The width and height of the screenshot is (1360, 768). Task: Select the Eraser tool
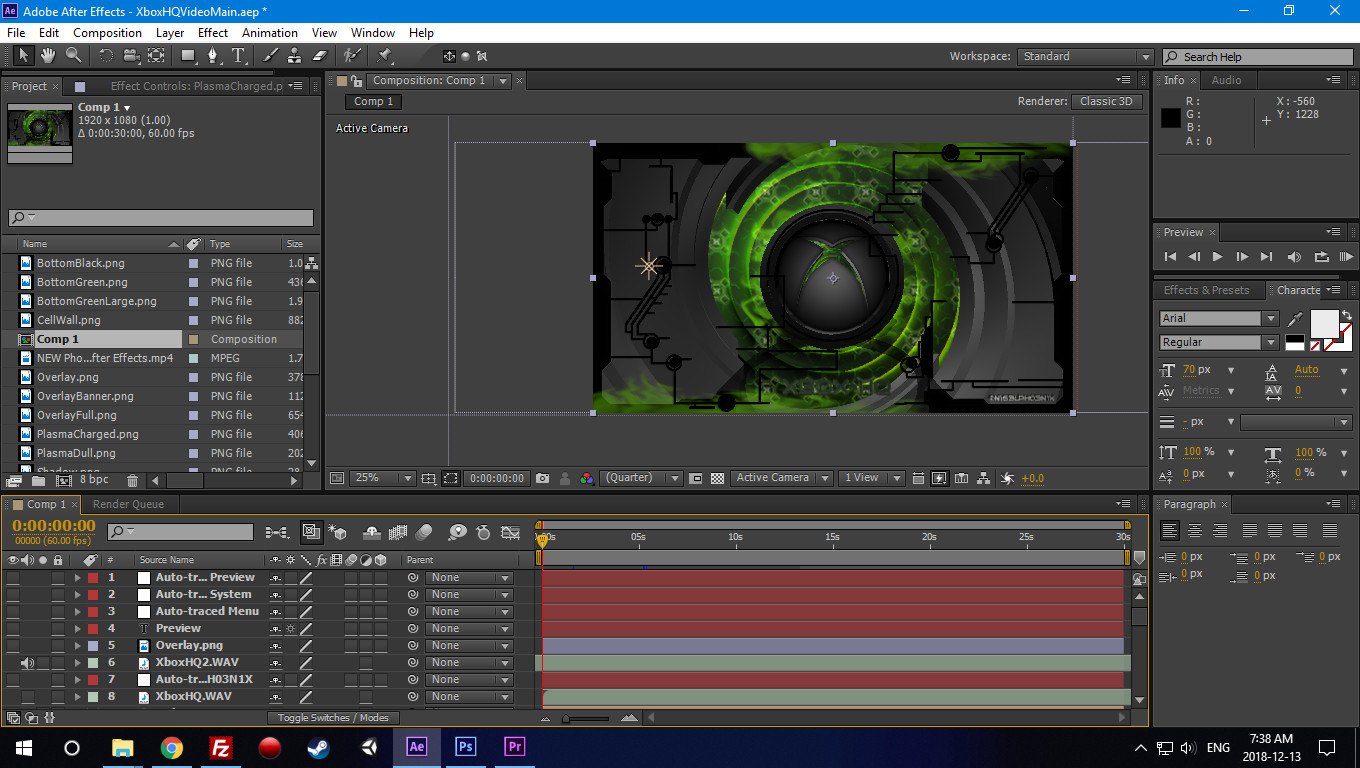[320, 56]
